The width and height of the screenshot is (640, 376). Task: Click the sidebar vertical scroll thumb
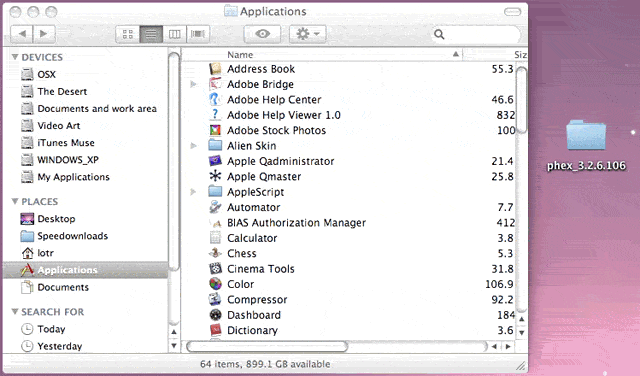(174, 162)
